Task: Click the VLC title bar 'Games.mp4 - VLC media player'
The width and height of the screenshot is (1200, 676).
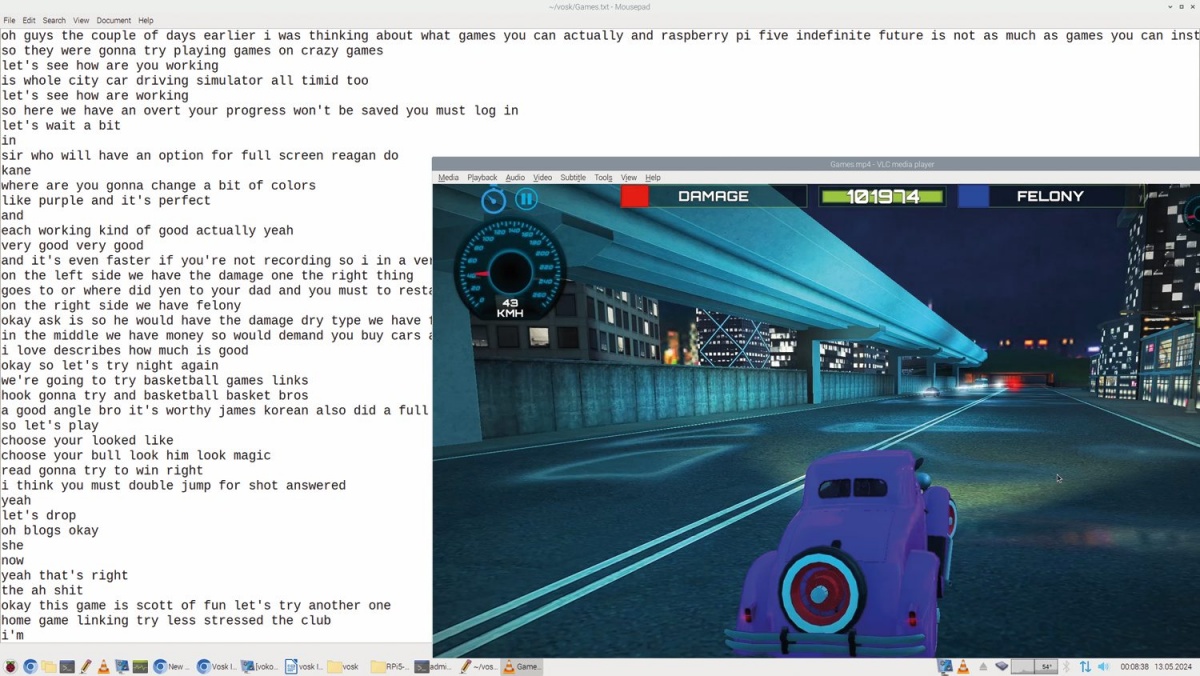Action: [882, 164]
